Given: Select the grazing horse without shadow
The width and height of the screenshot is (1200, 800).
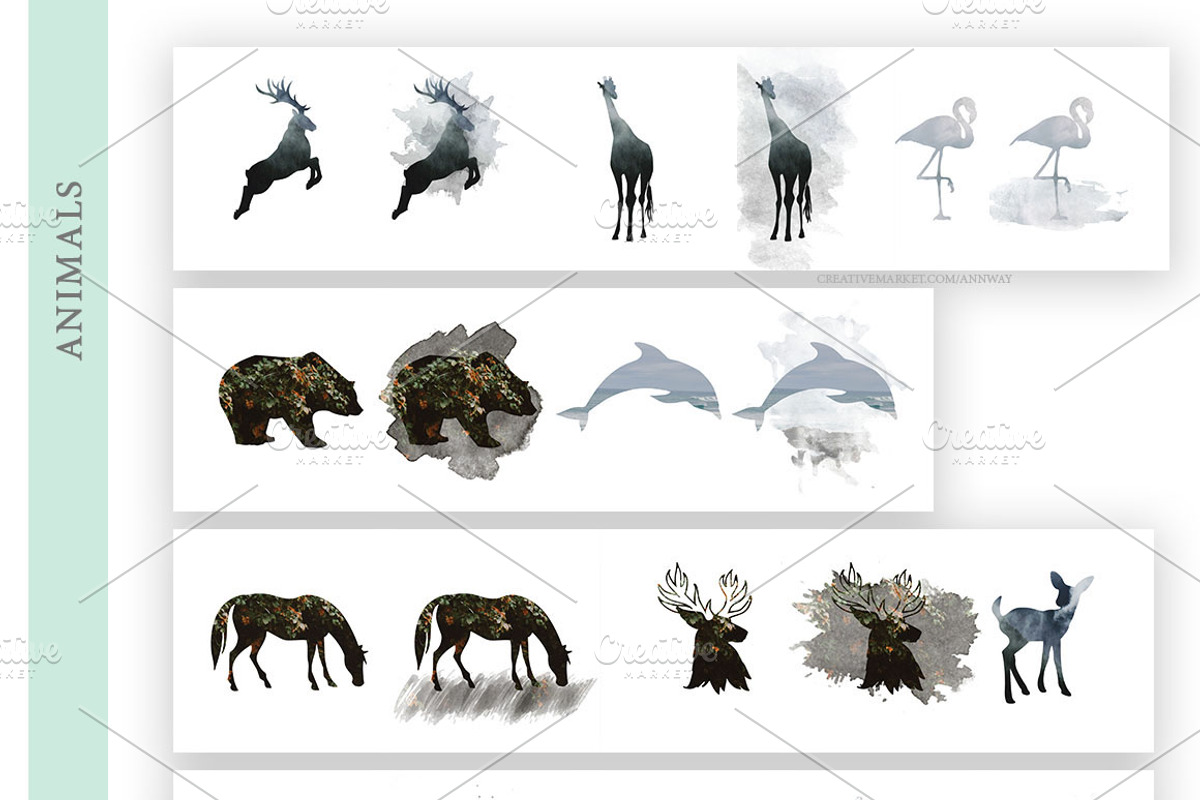Looking at the screenshot, I should point(288,641).
